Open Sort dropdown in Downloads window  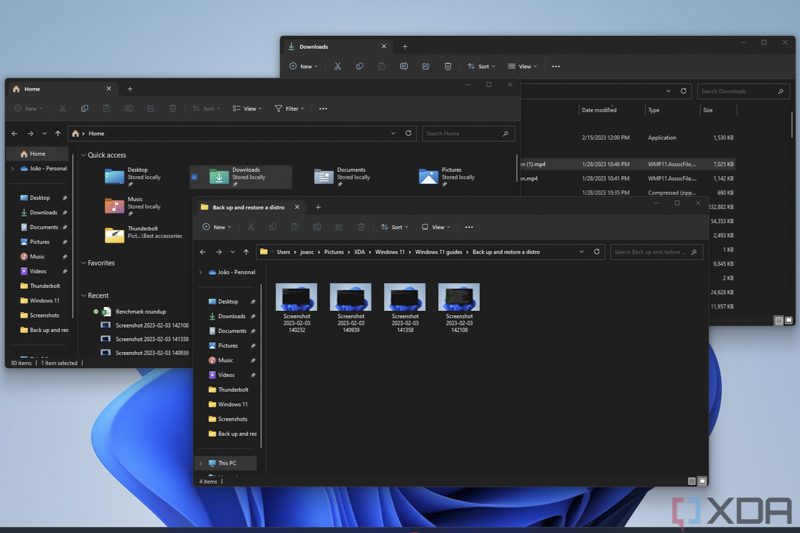point(481,66)
